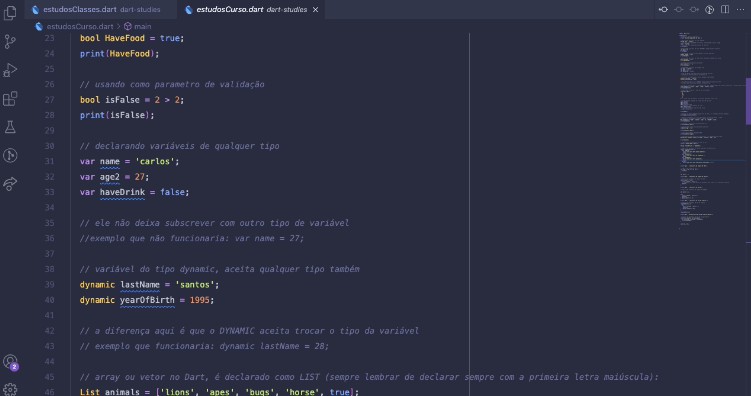This screenshot has width=751, height=396.
Task: Go to previous change icon
Action: pos(663,10)
